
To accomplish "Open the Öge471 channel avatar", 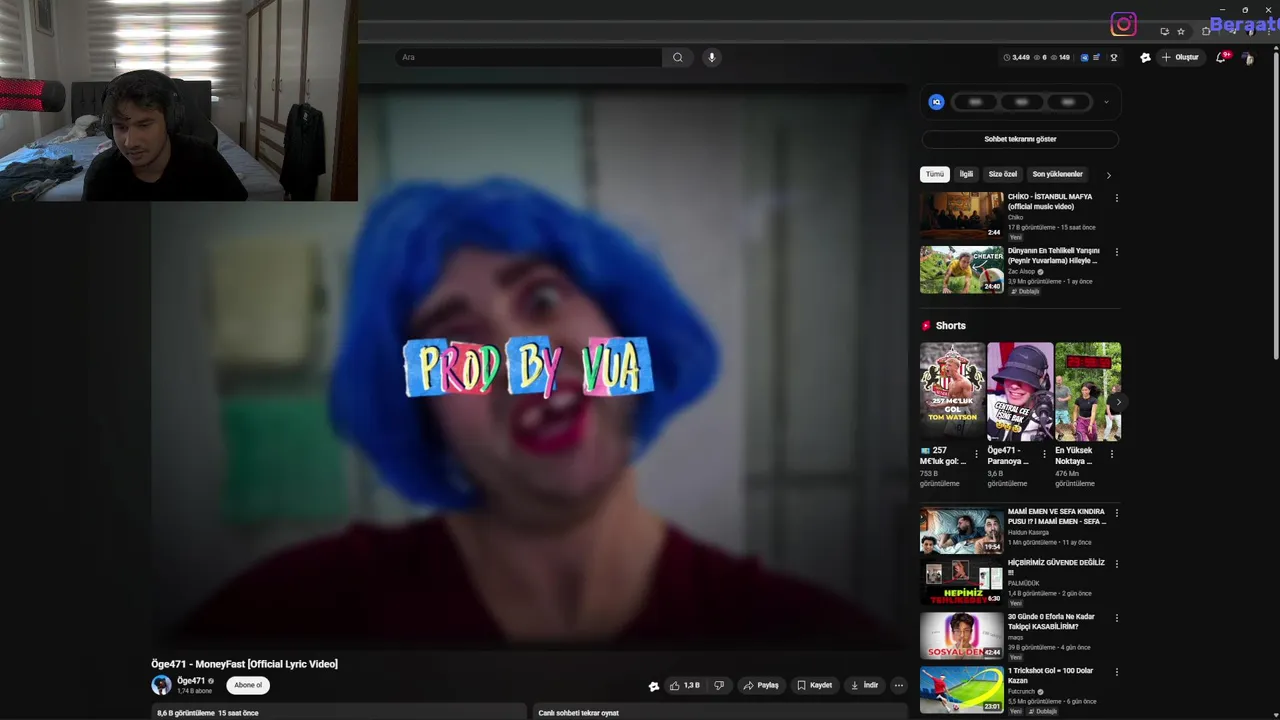I will point(161,685).
